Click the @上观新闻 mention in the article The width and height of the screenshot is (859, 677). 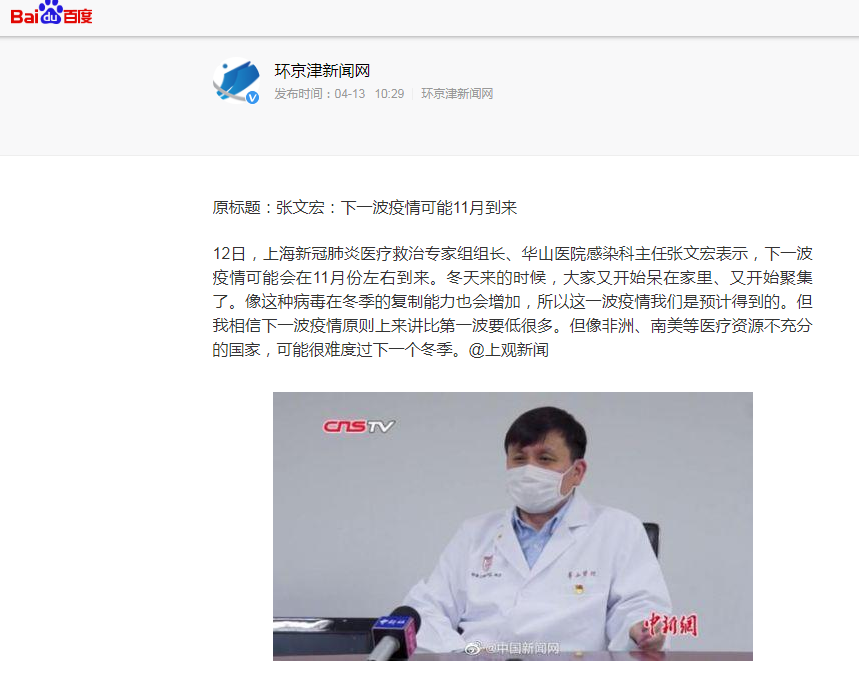coord(508,349)
